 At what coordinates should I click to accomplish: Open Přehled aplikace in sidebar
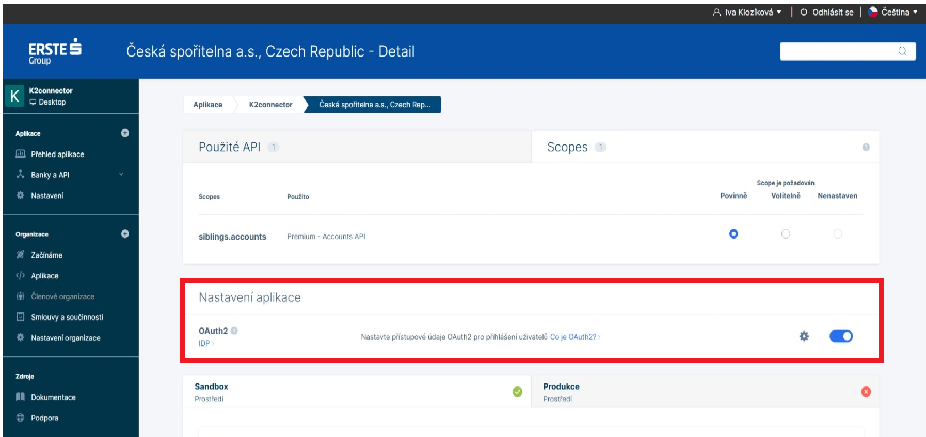(x=57, y=154)
